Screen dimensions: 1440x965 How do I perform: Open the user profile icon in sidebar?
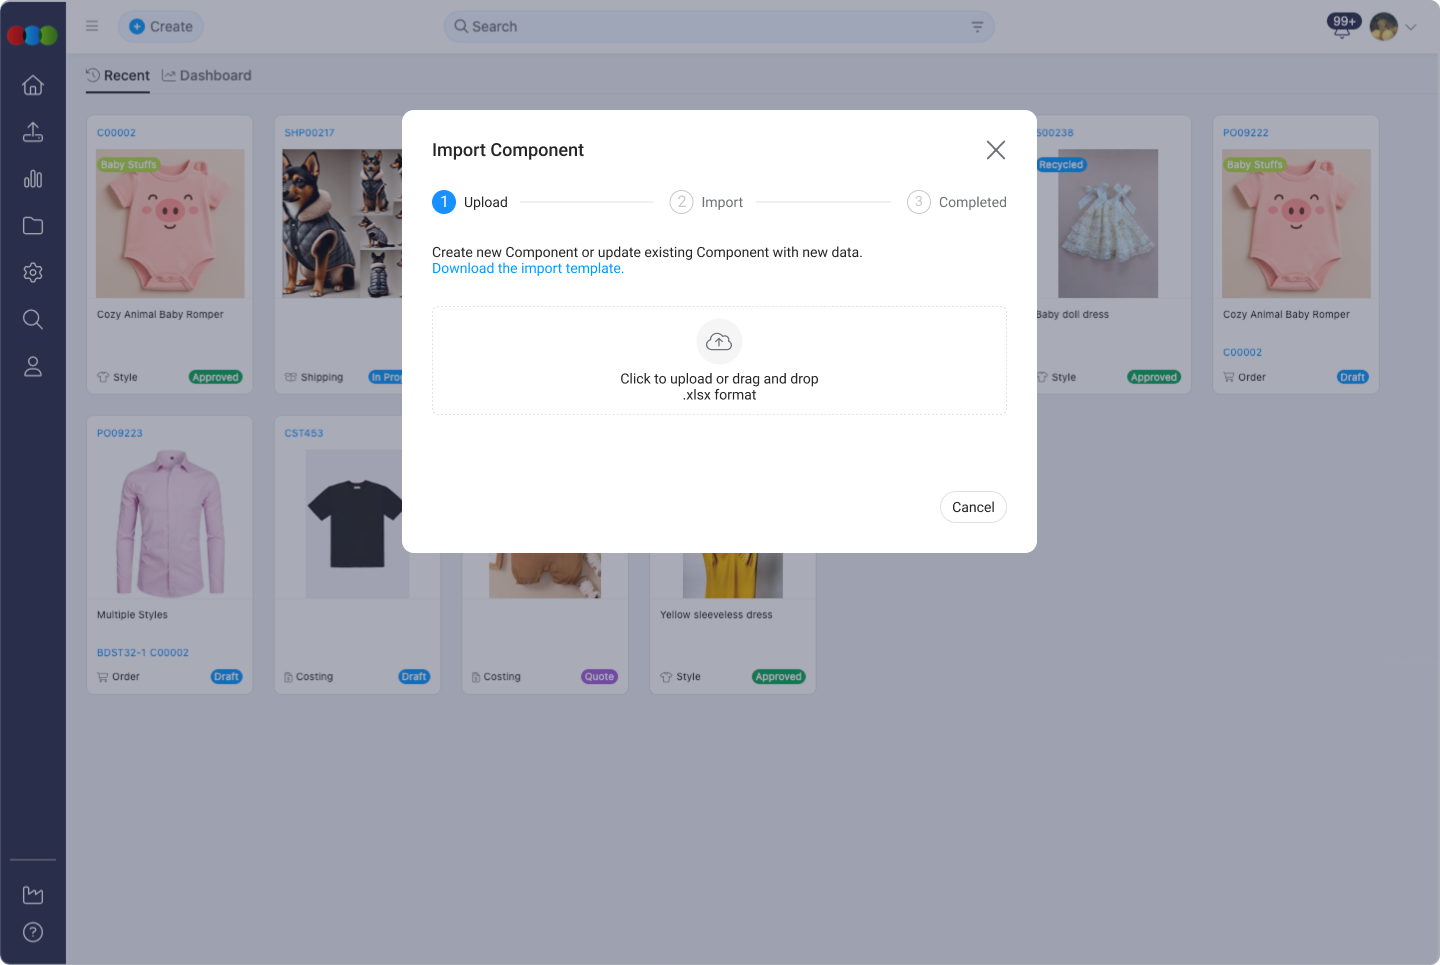pyautogui.click(x=33, y=366)
